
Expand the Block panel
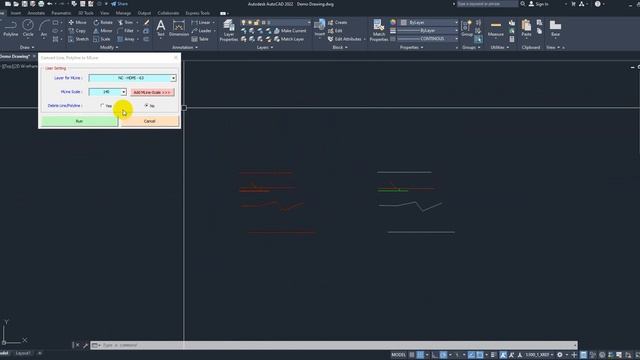(340, 47)
